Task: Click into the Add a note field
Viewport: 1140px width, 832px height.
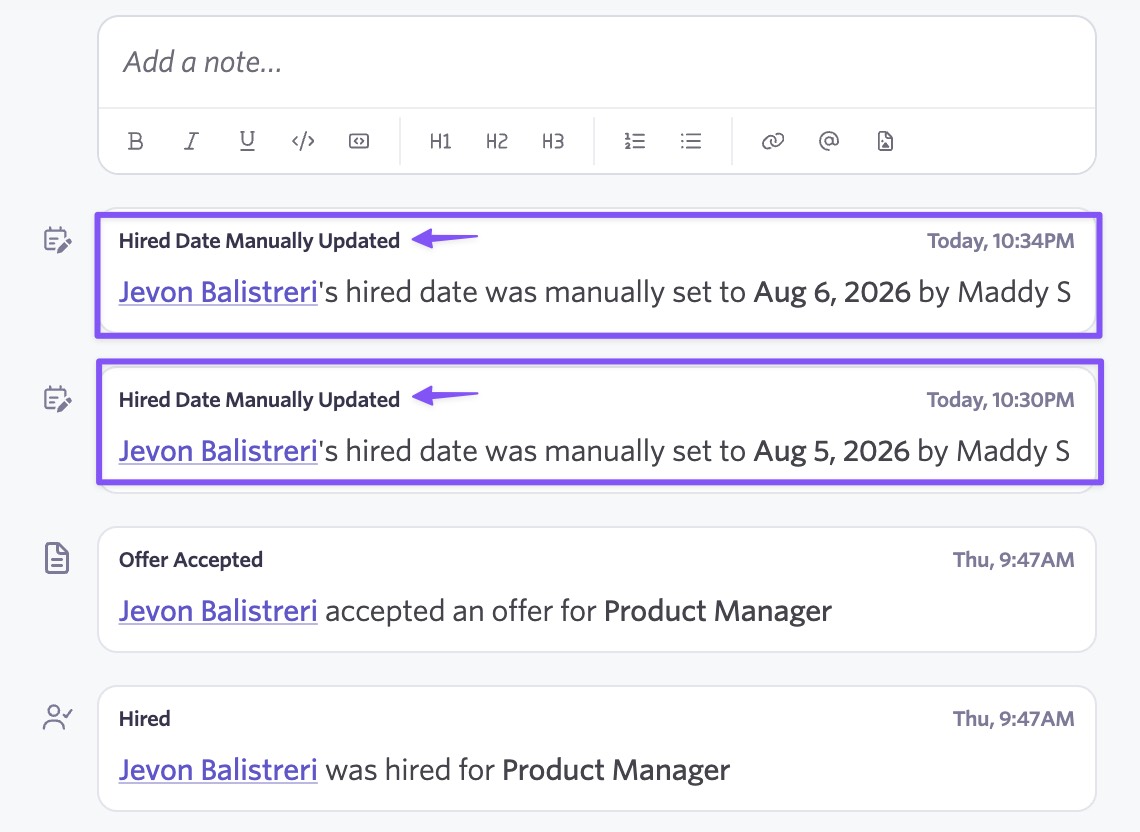Action: click(596, 63)
